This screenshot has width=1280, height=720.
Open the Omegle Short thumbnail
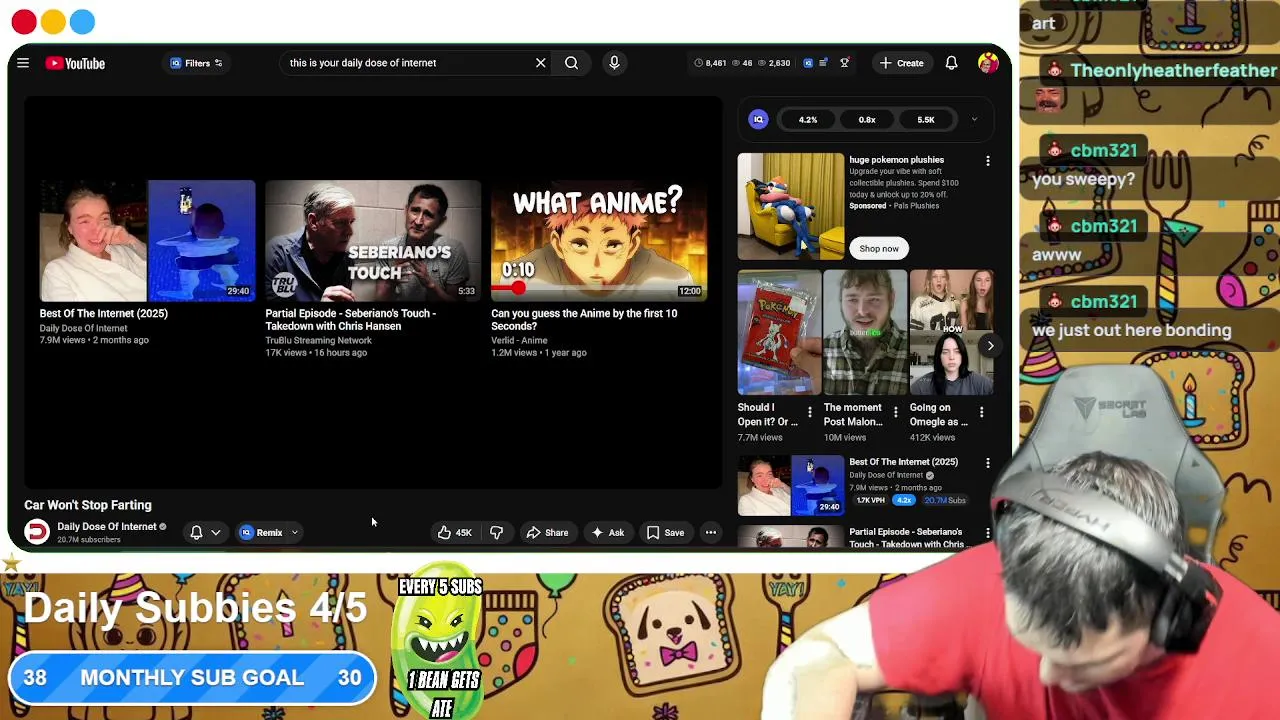click(x=951, y=332)
